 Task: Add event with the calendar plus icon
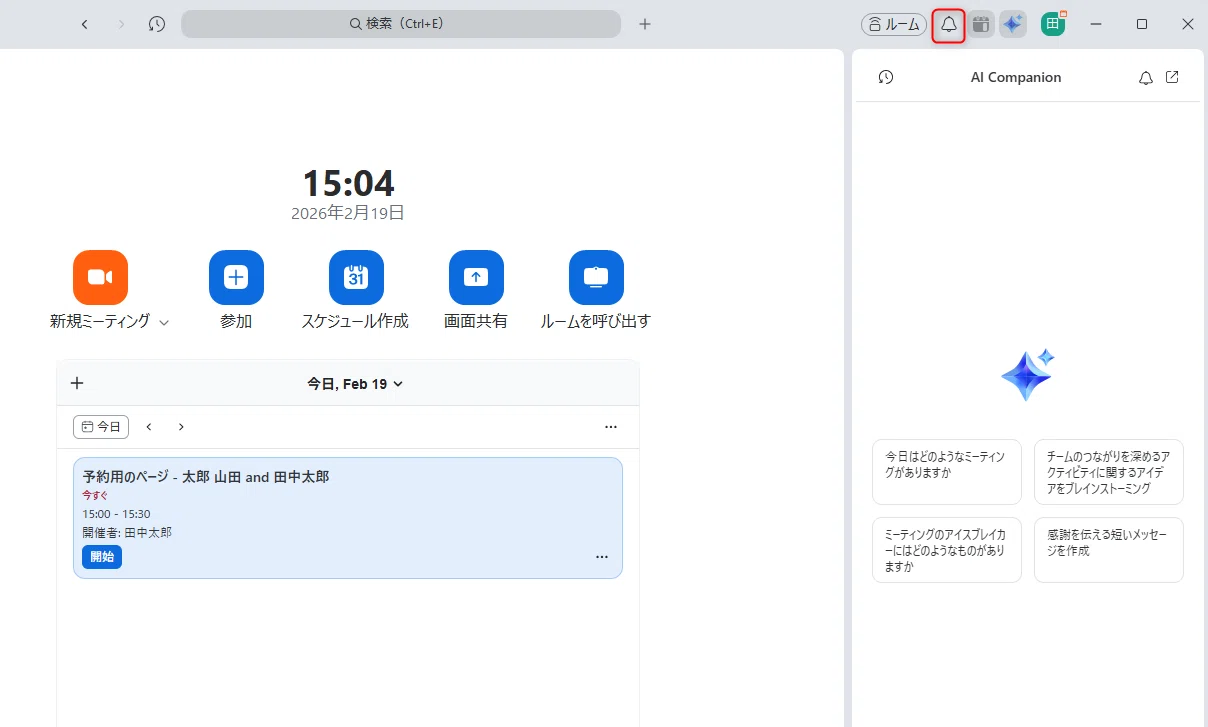point(77,383)
